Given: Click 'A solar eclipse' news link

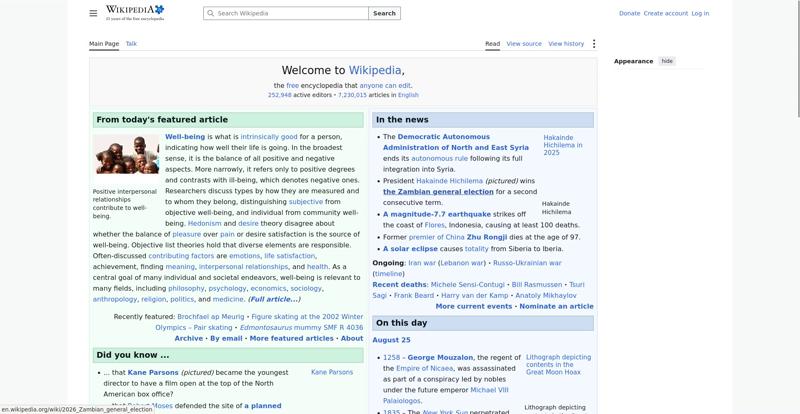Looking at the screenshot, I should pos(410,249).
